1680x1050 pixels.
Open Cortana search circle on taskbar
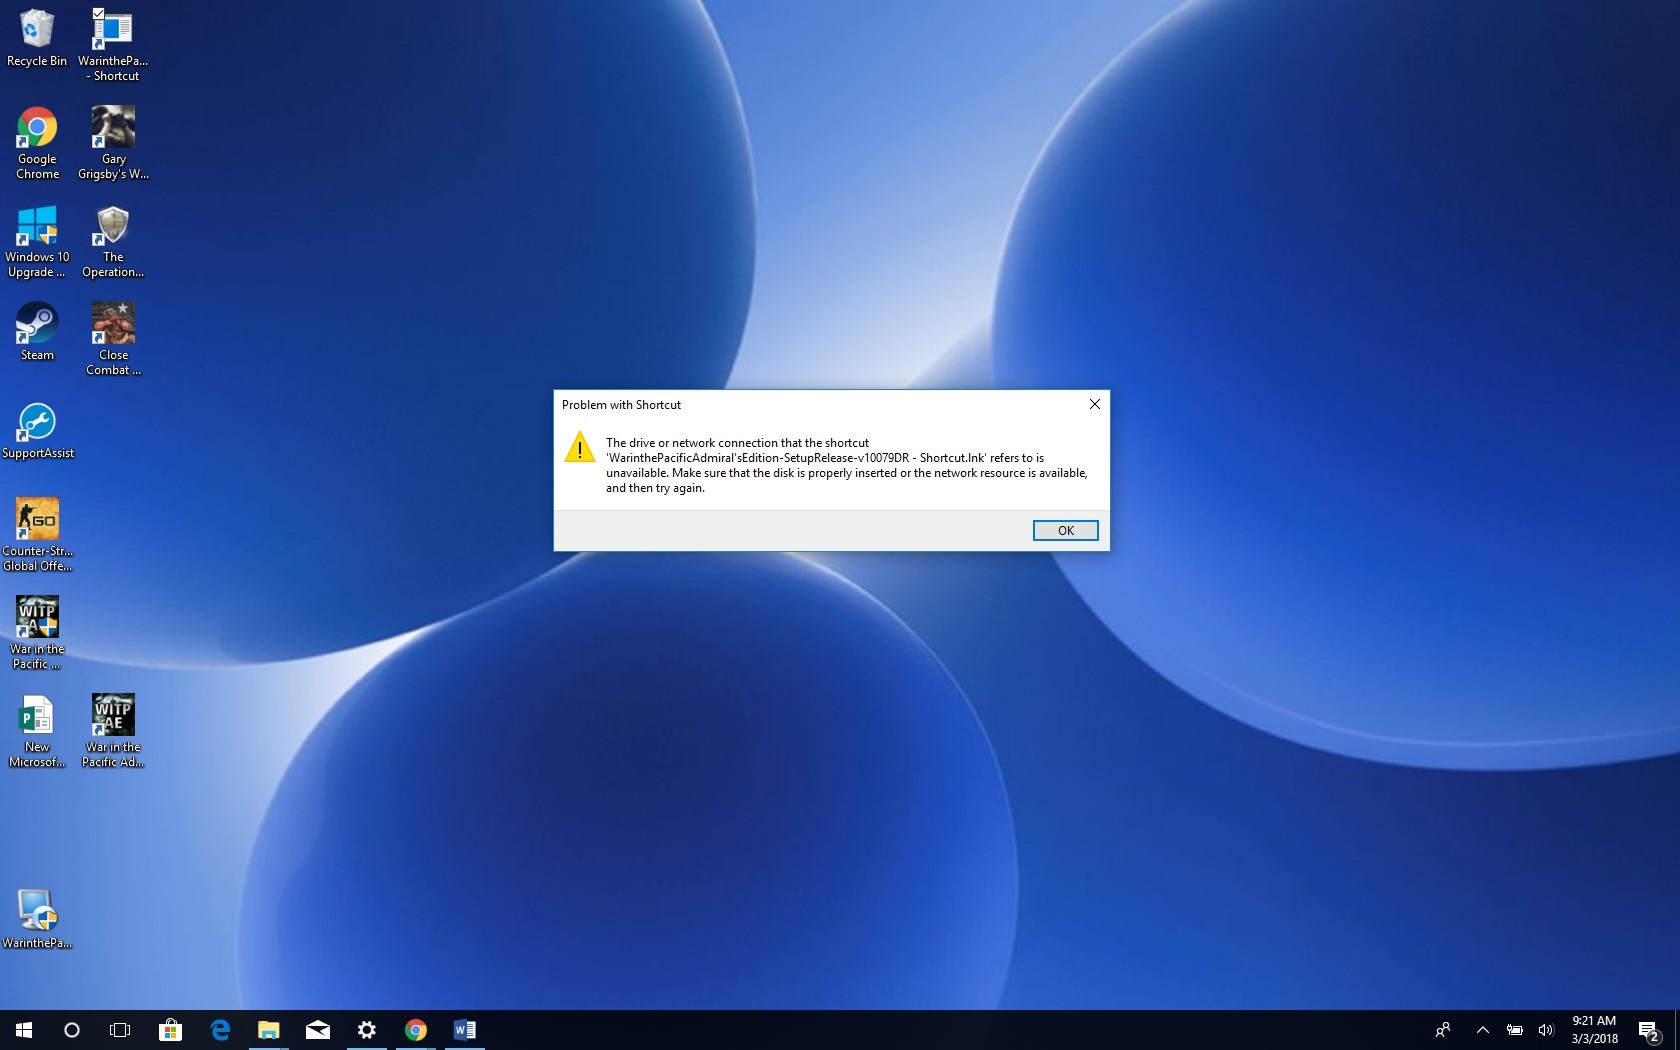(x=72, y=1030)
